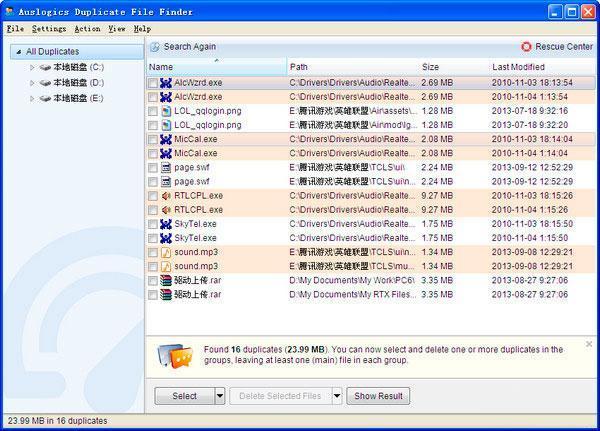Click the Search Again refresh icon

pos(155,47)
